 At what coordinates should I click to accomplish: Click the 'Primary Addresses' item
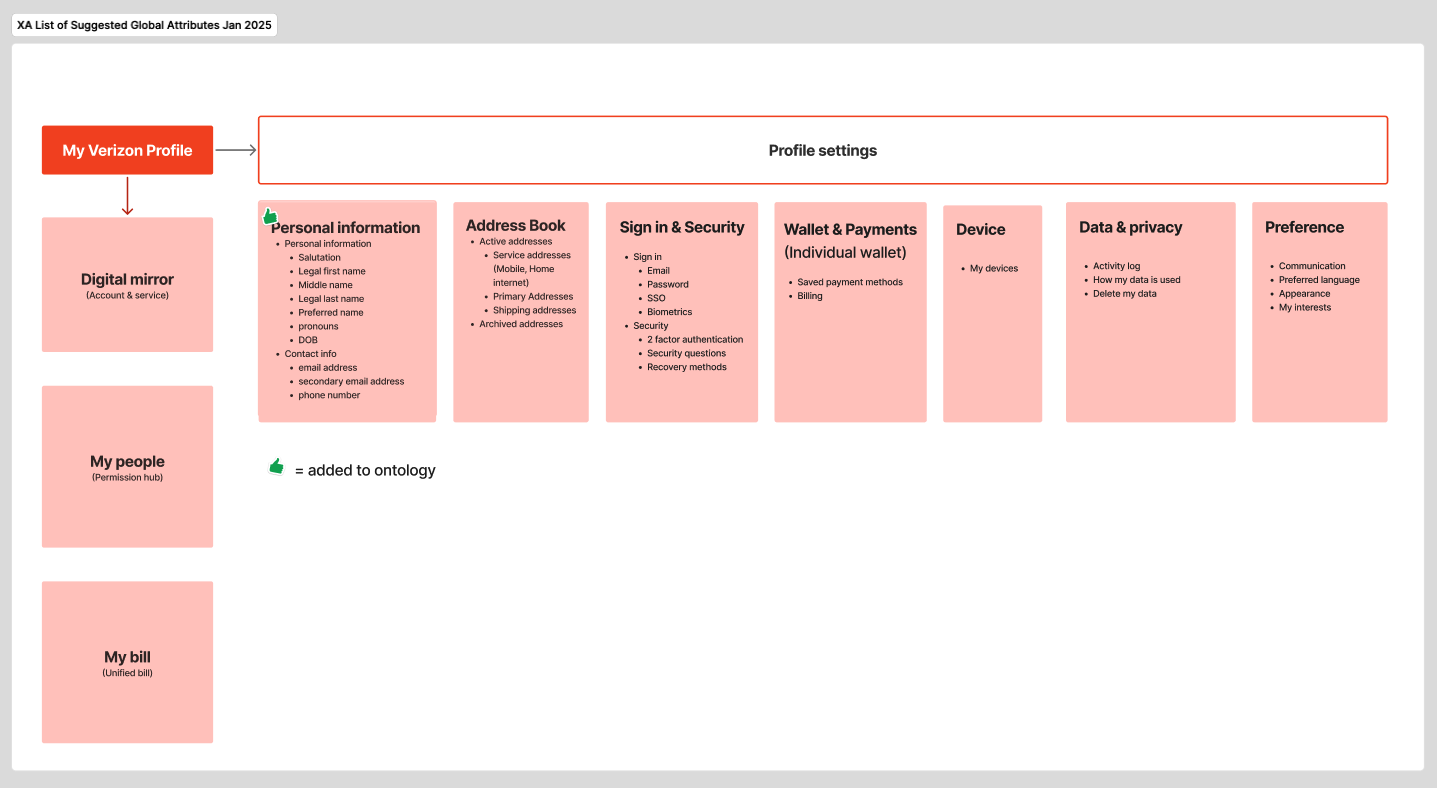[533, 297]
